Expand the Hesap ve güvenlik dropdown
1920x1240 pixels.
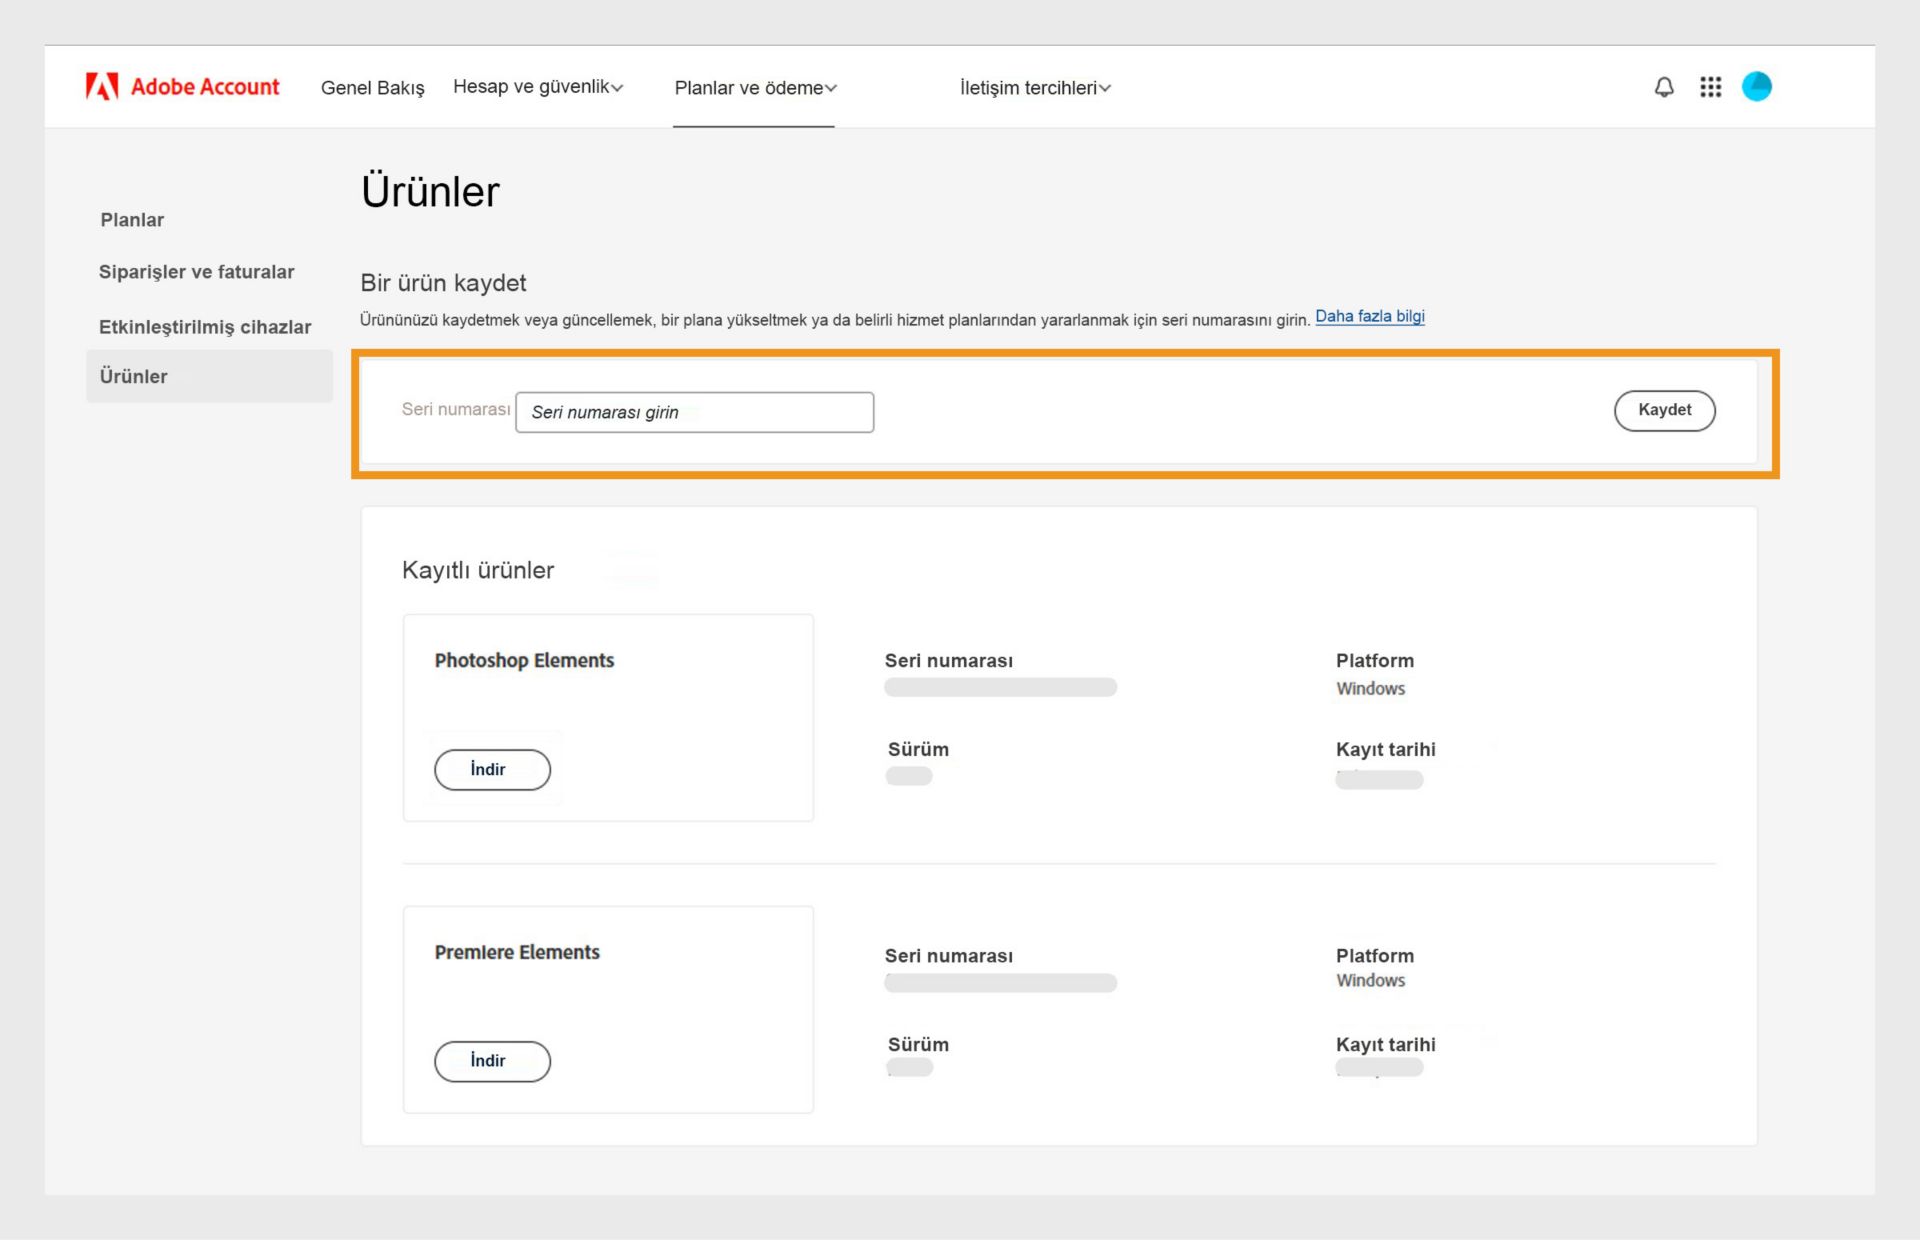538,87
